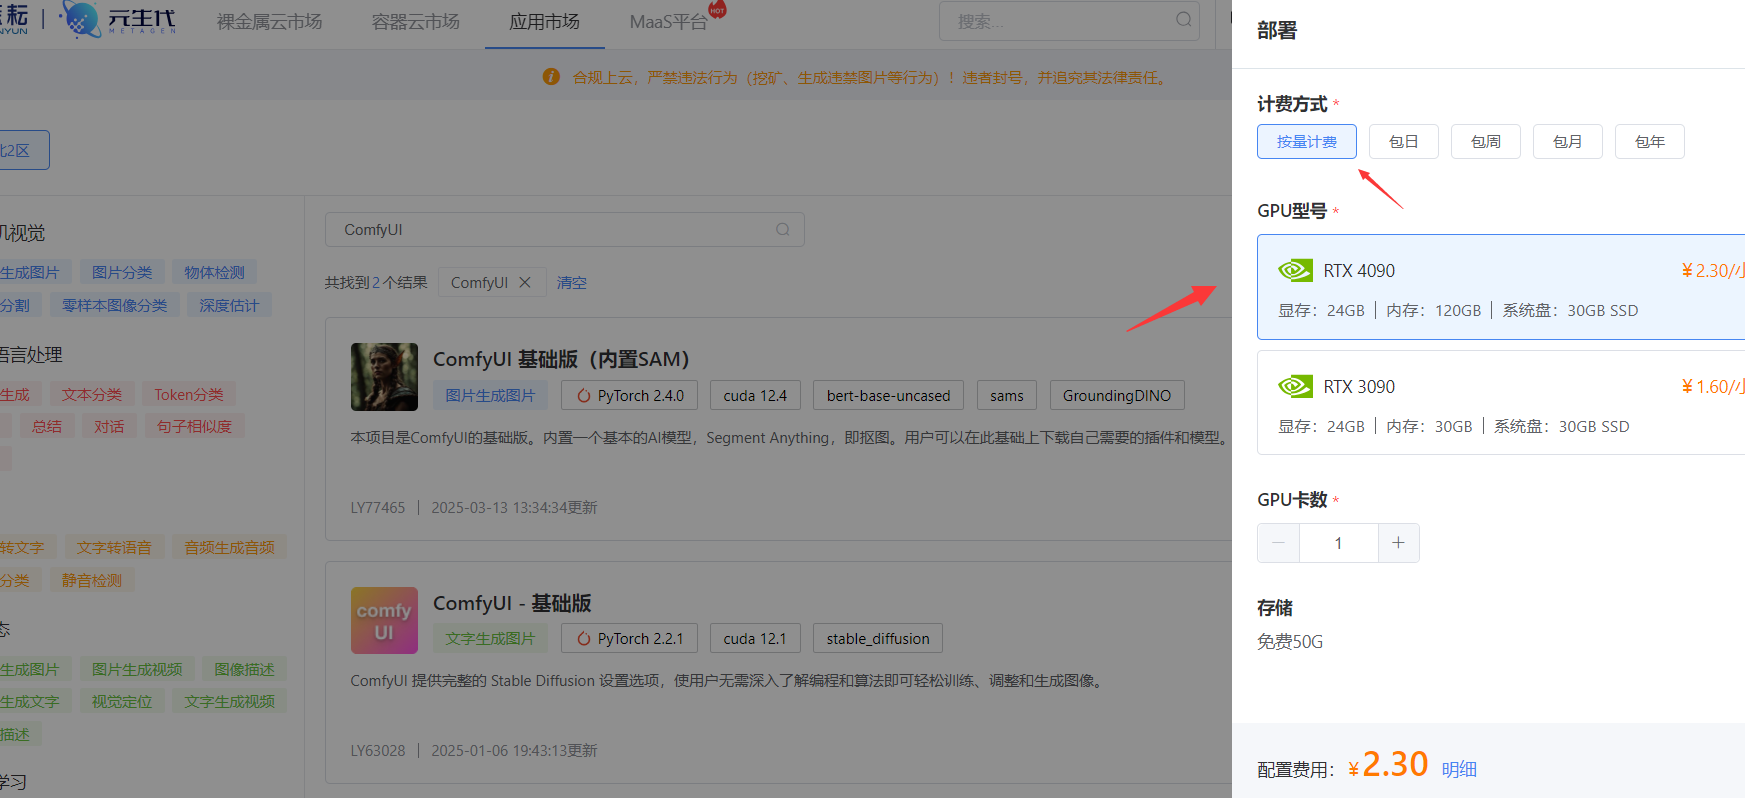Open 容器云市场 tab
Image resolution: width=1745 pixels, height=798 pixels.
[x=415, y=21]
